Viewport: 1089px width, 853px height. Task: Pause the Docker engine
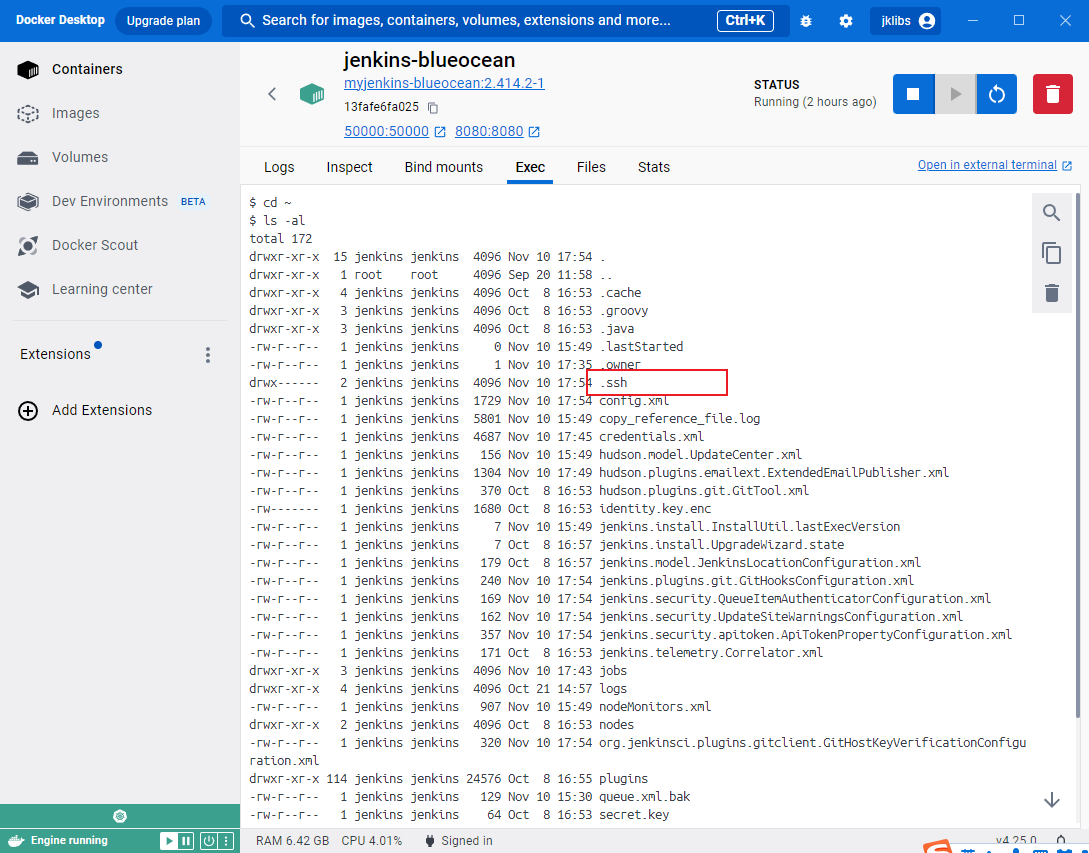click(186, 841)
